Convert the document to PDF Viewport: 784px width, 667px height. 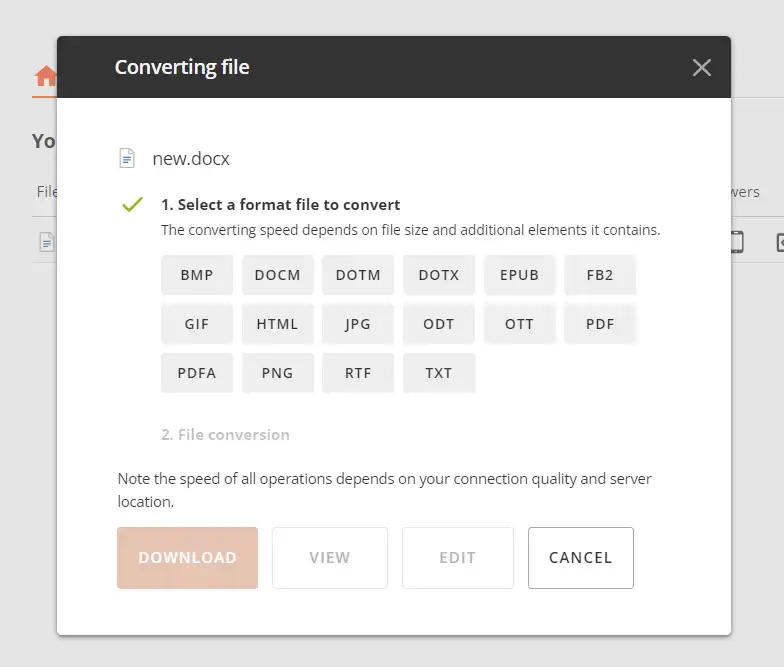(x=600, y=324)
